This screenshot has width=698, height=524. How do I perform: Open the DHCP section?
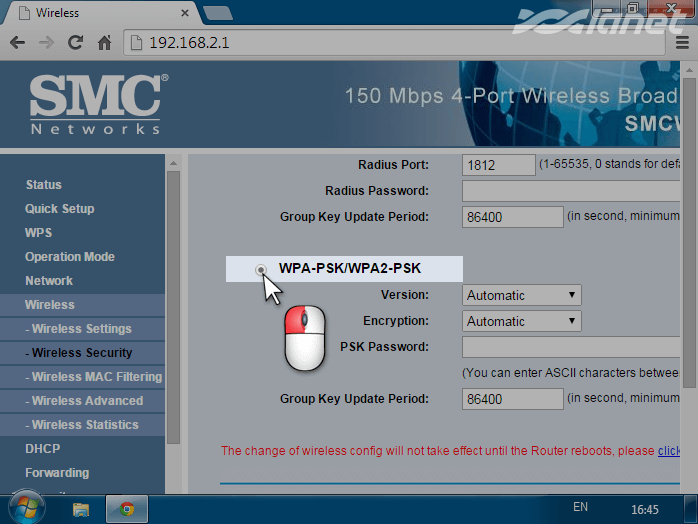coord(43,449)
